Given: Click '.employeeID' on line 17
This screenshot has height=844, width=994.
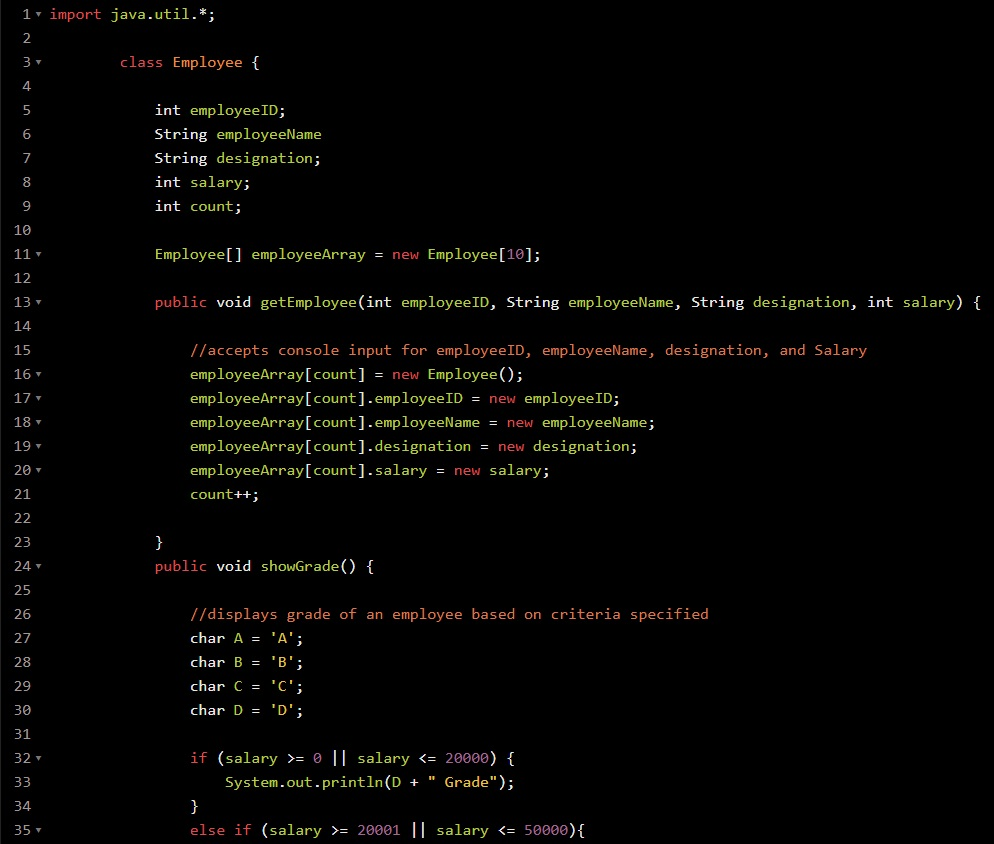Looking at the screenshot, I should 415,399.
